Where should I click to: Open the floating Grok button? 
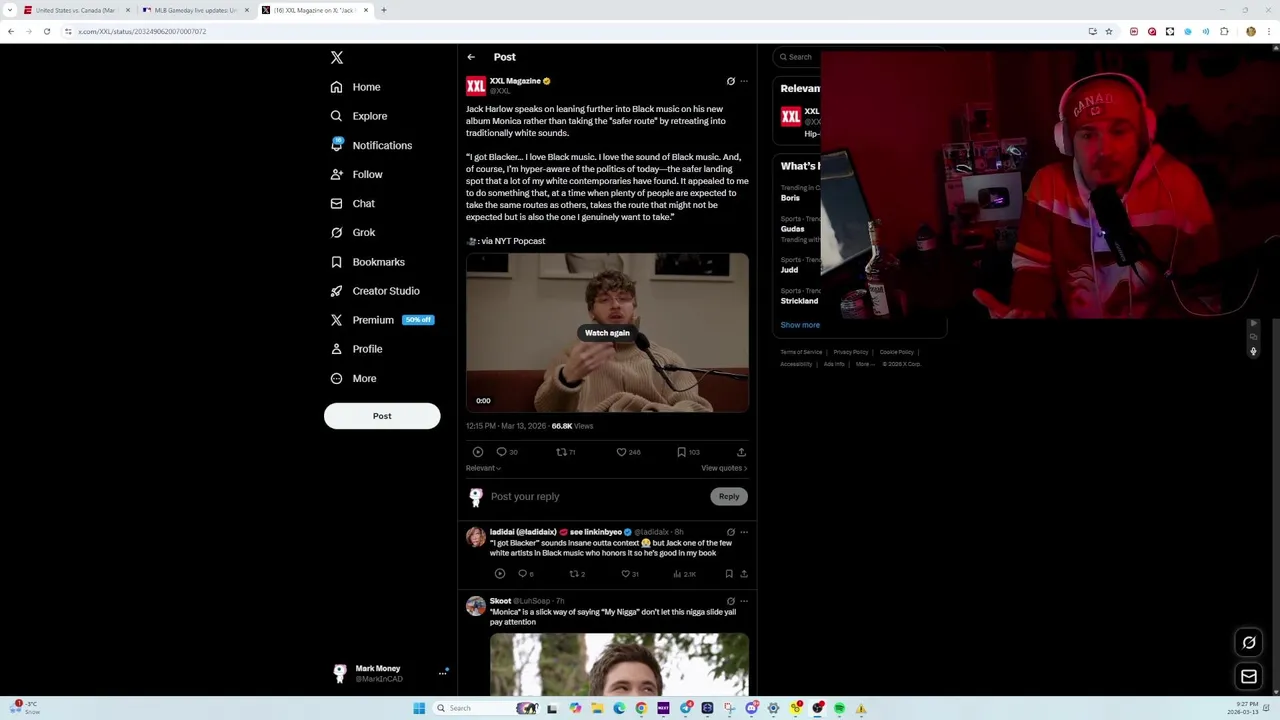click(1249, 643)
